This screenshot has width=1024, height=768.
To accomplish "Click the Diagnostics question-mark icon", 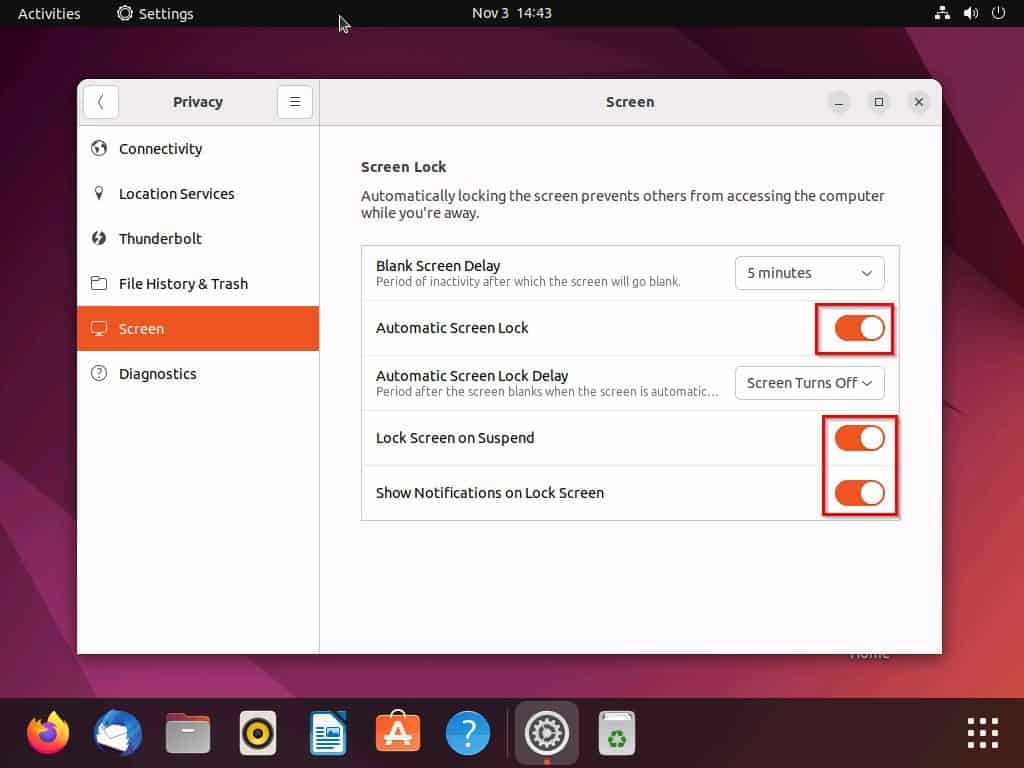I will (99, 374).
